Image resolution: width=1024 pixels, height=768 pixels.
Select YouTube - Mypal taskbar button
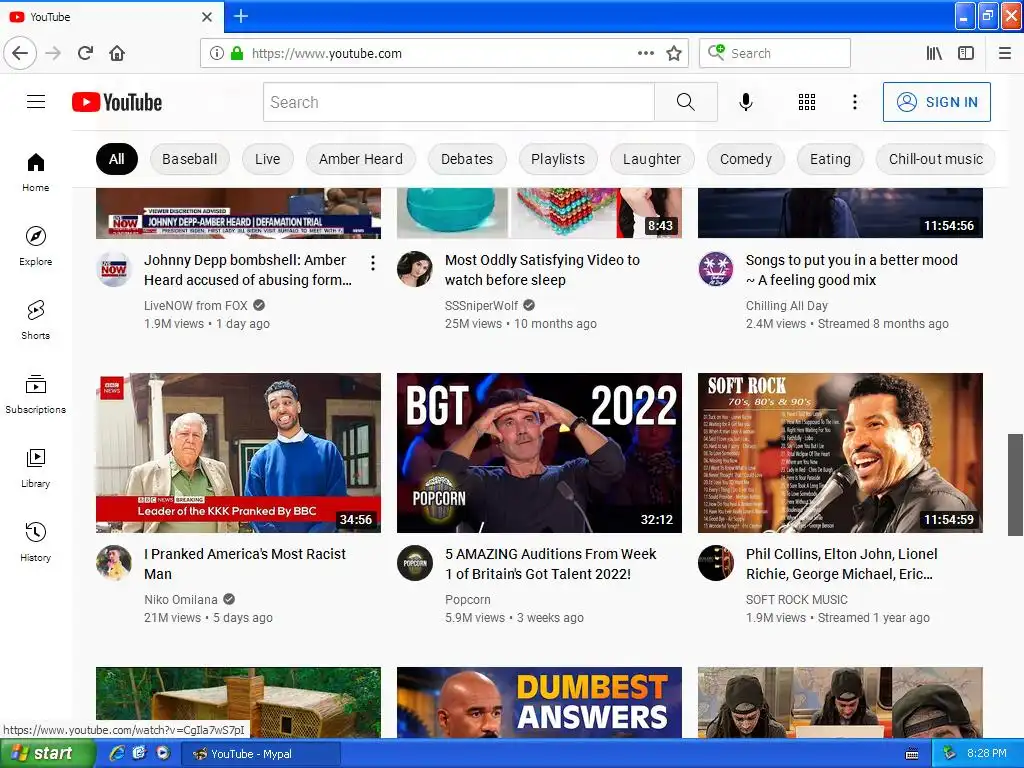click(x=259, y=754)
